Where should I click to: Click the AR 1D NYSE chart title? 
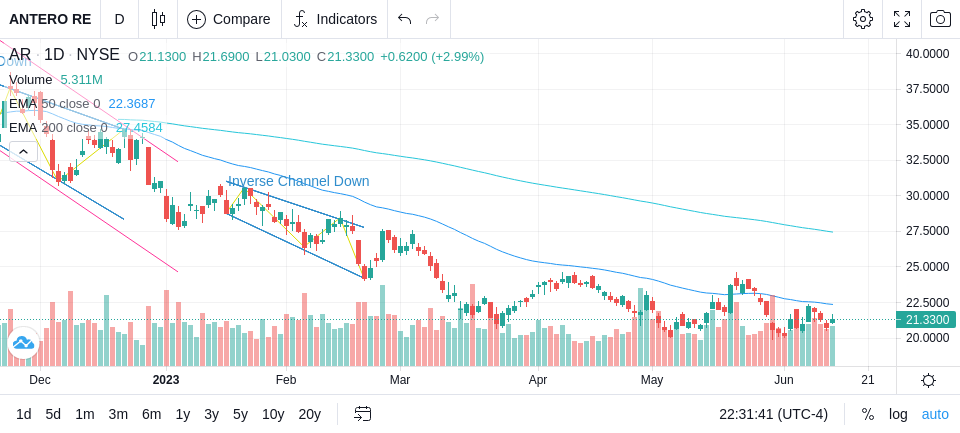[64, 55]
